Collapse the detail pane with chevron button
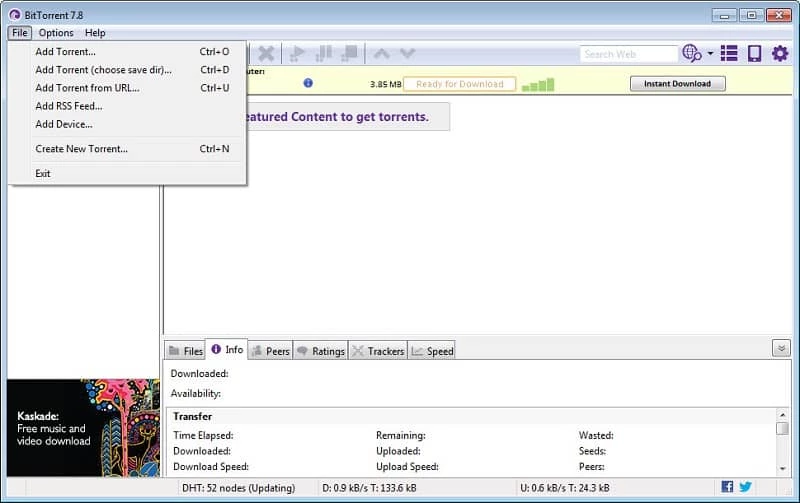The width and height of the screenshot is (800, 503). 781,348
